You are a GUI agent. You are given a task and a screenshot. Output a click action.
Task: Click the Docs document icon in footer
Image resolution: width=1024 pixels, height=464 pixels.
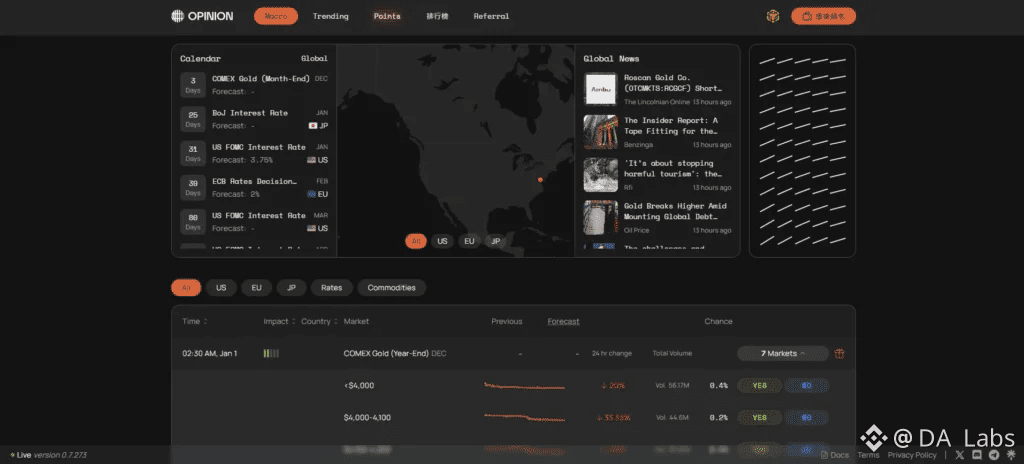[x=824, y=455]
